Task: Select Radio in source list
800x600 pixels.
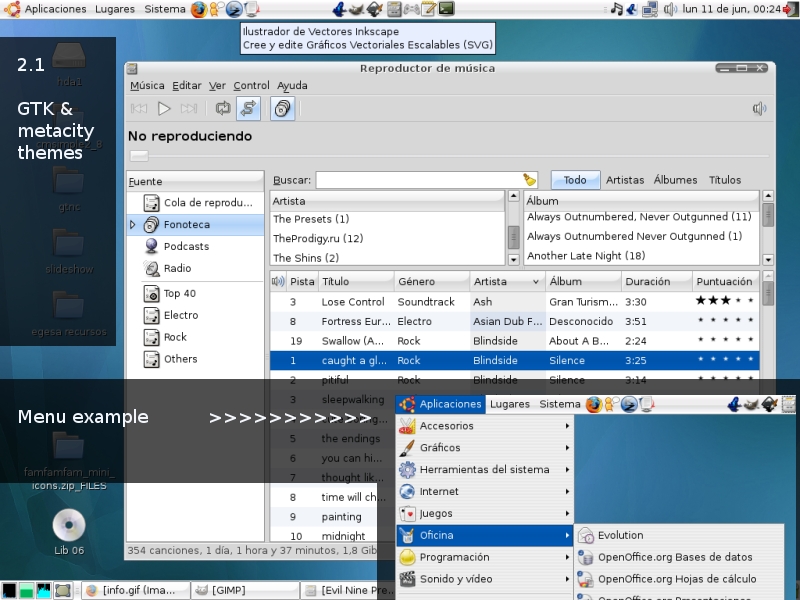Action: tap(195, 268)
